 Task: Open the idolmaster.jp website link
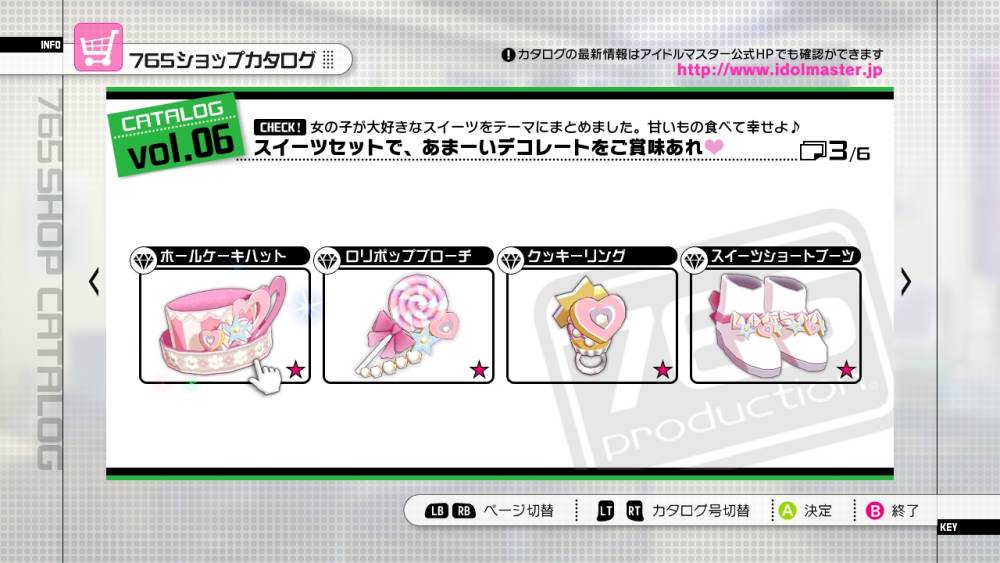click(779, 69)
